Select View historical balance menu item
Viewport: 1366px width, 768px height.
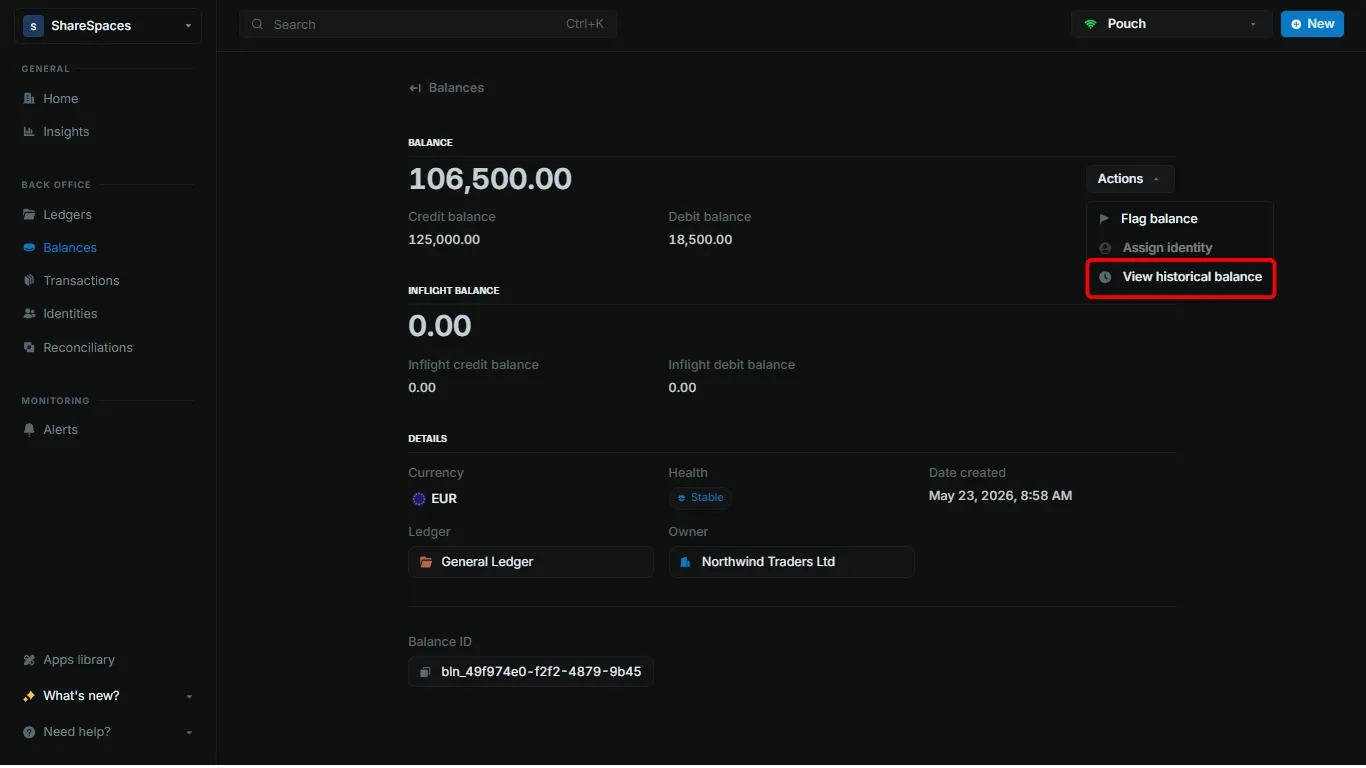(1180, 277)
